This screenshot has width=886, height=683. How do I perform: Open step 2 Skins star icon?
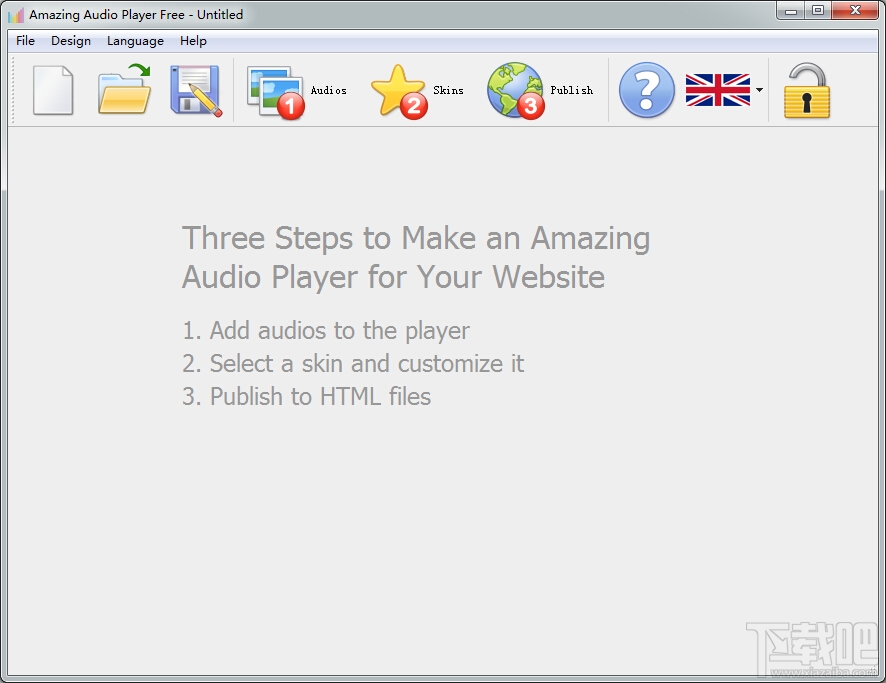(x=399, y=91)
